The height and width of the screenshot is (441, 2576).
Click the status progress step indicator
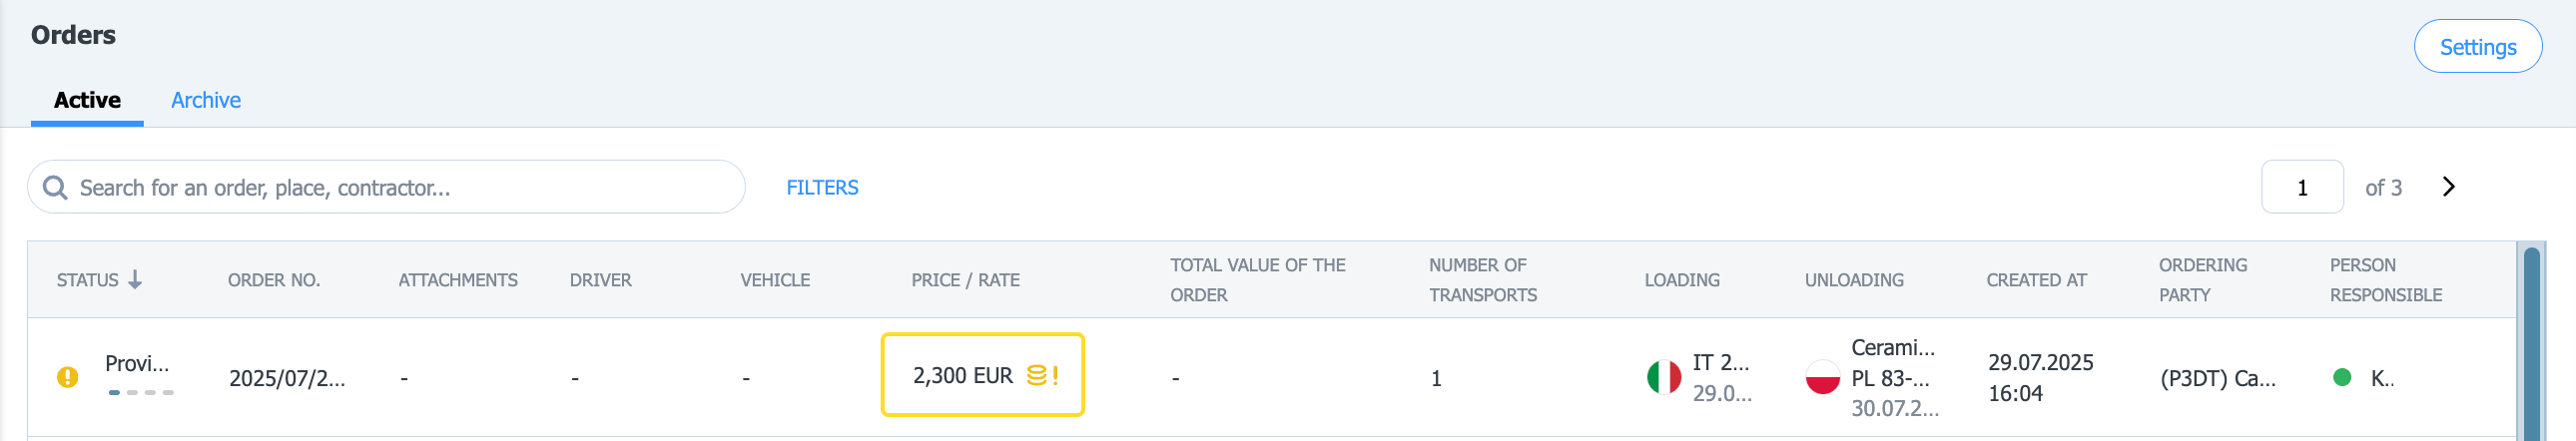click(x=141, y=393)
